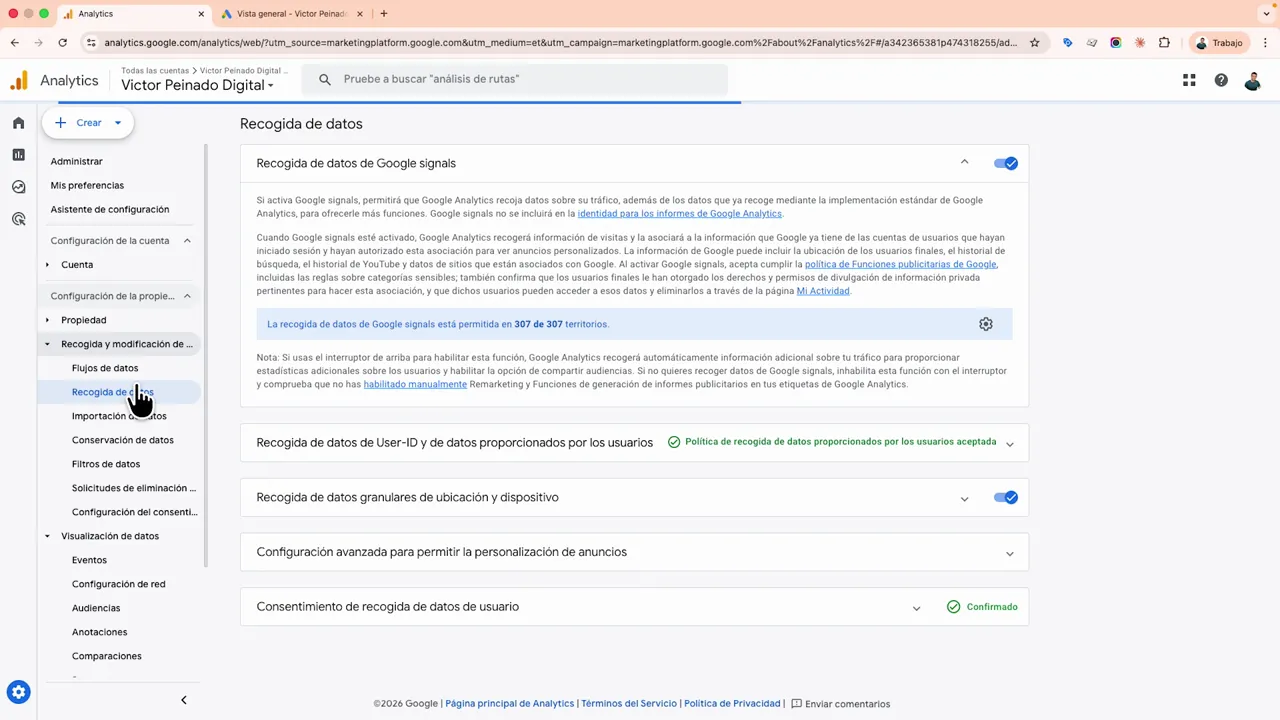The height and width of the screenshot is (720, 1280).
Task: Open the Analytics Home icon in left rail
Action: click(x=18, y=123)
